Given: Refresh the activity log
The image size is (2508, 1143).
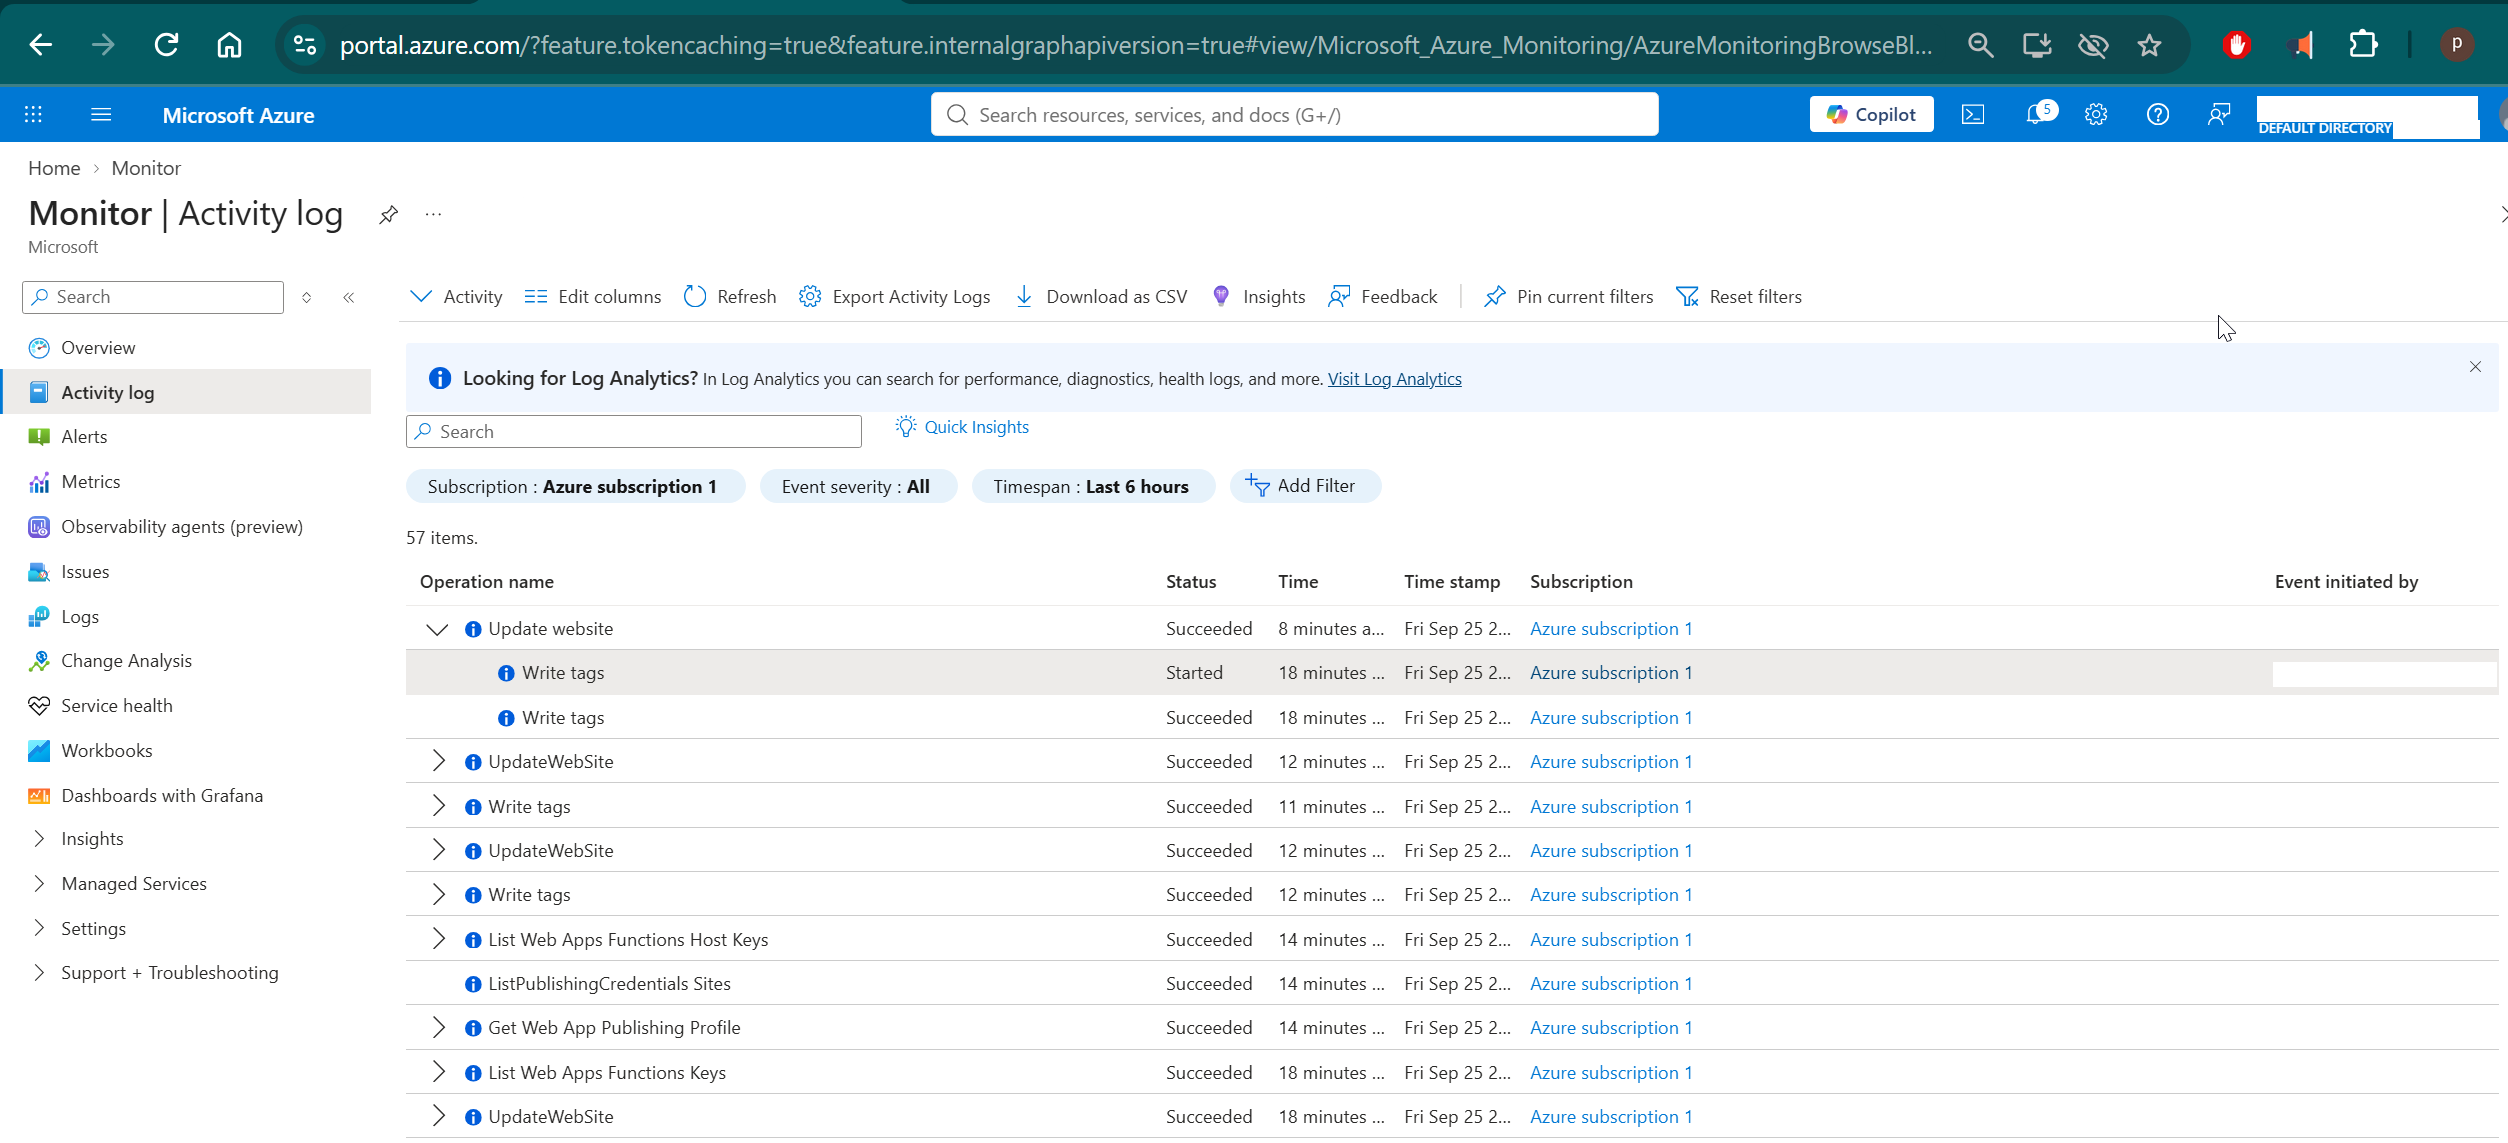Looking at the screenshot, I should coord(730,297).
